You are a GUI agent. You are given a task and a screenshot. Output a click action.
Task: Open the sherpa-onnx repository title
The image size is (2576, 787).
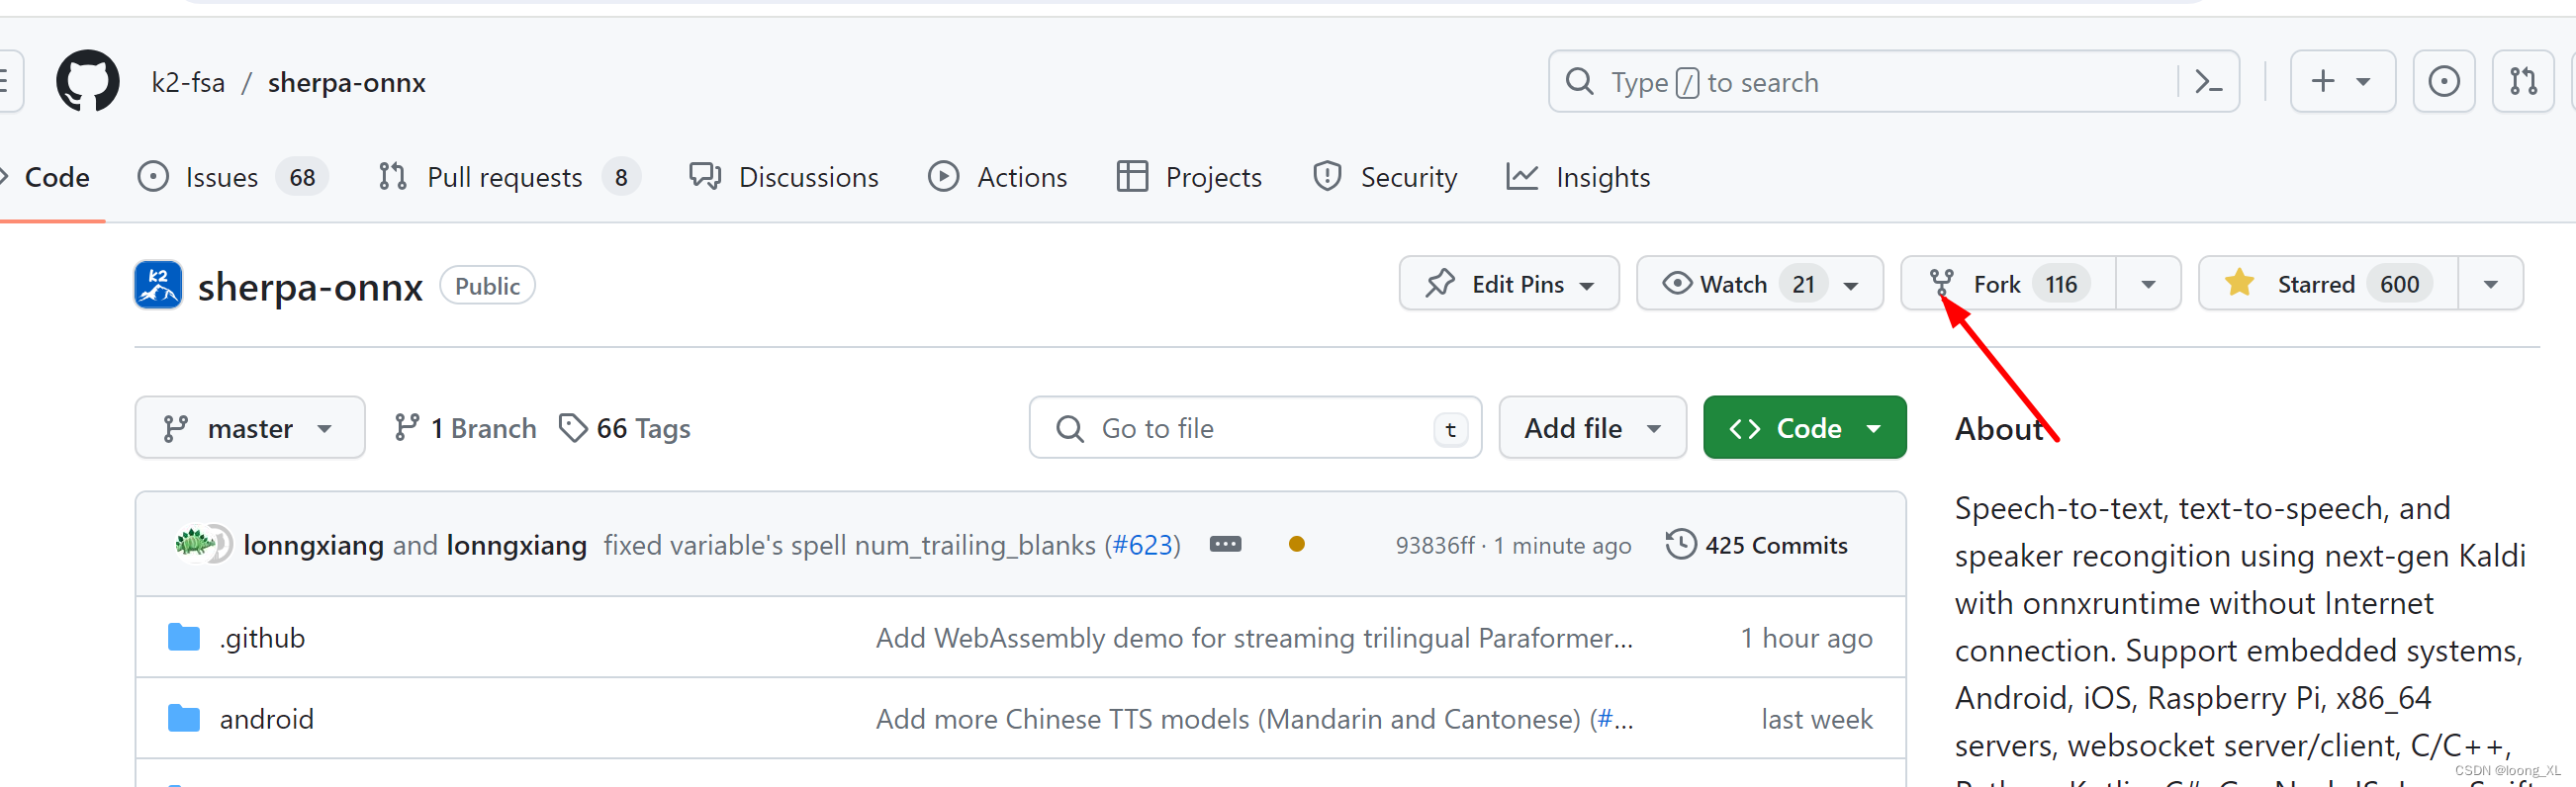(x=310, y=287)
